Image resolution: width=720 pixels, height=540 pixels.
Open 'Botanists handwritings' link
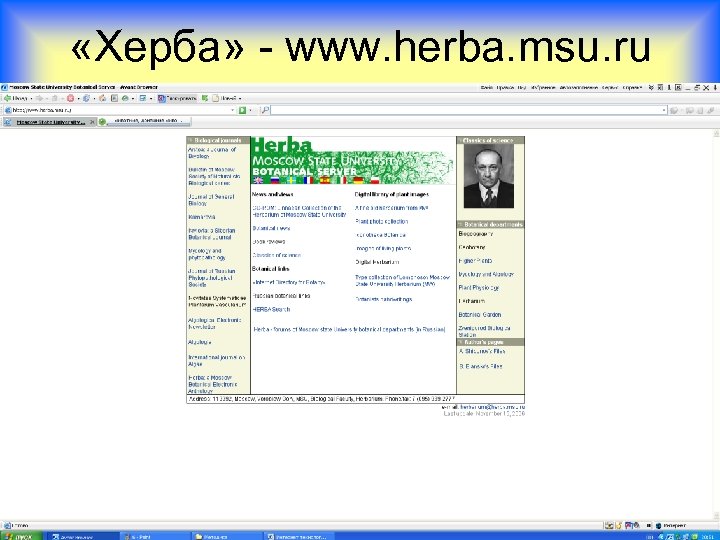383,299
